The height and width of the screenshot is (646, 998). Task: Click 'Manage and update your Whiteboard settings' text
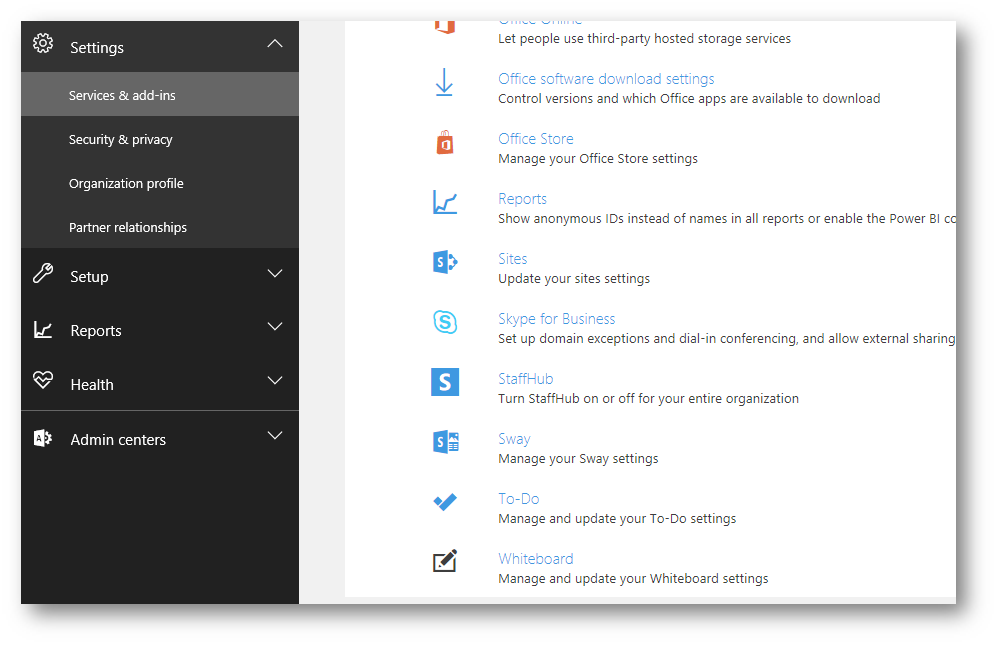point(633,579)
